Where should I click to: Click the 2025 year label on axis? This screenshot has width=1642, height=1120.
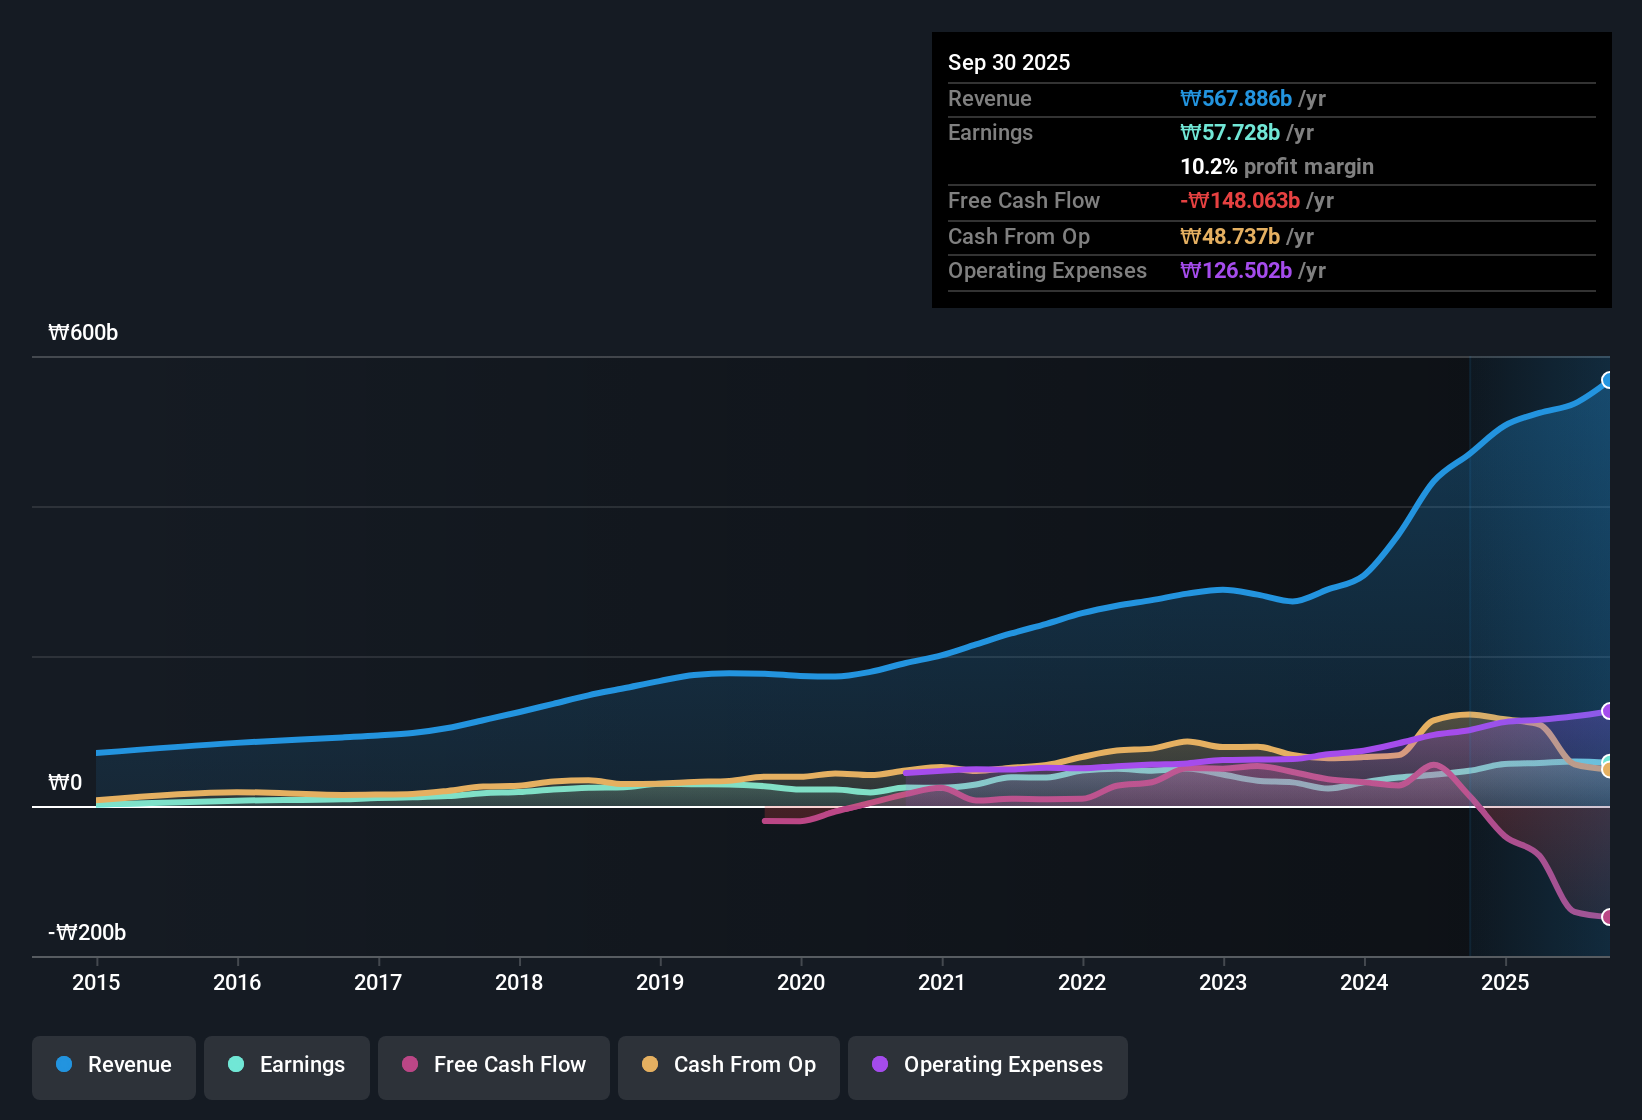click(x=1506, y=983)
